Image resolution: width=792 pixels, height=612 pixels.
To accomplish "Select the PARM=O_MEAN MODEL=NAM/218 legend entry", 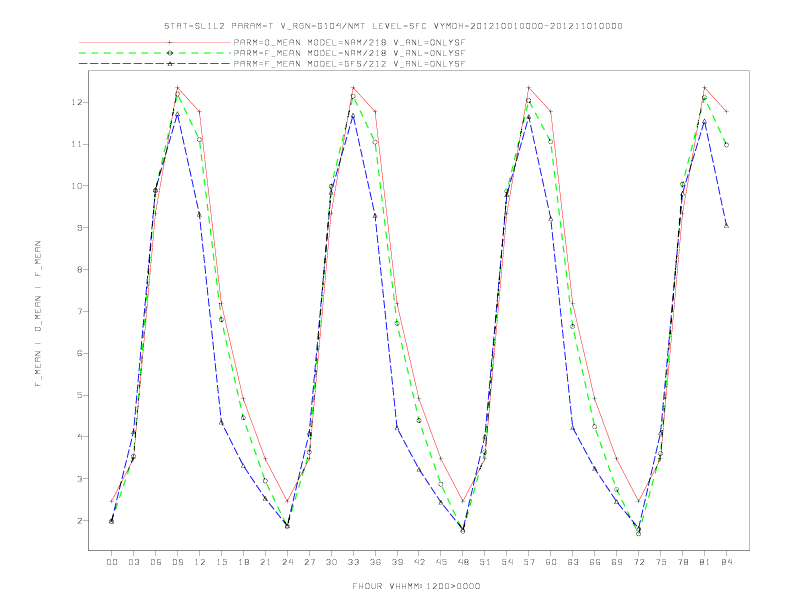I will point(350,42).
